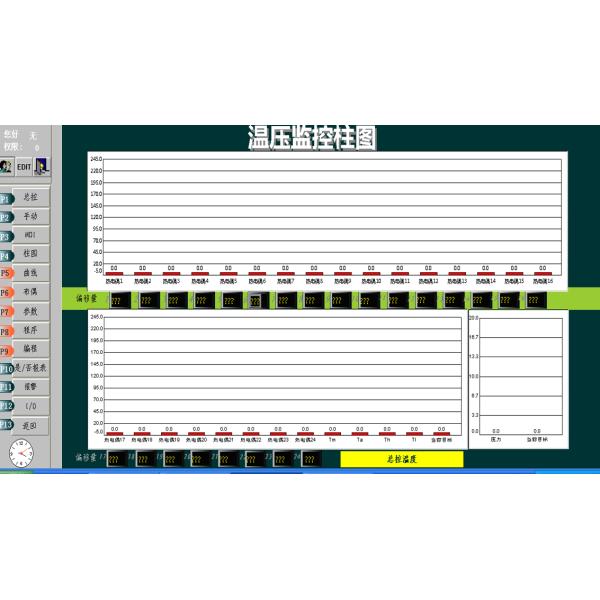Click the exit door icon
The height and width of the screenshot is (600, 600).
click(x=43, y=165)
